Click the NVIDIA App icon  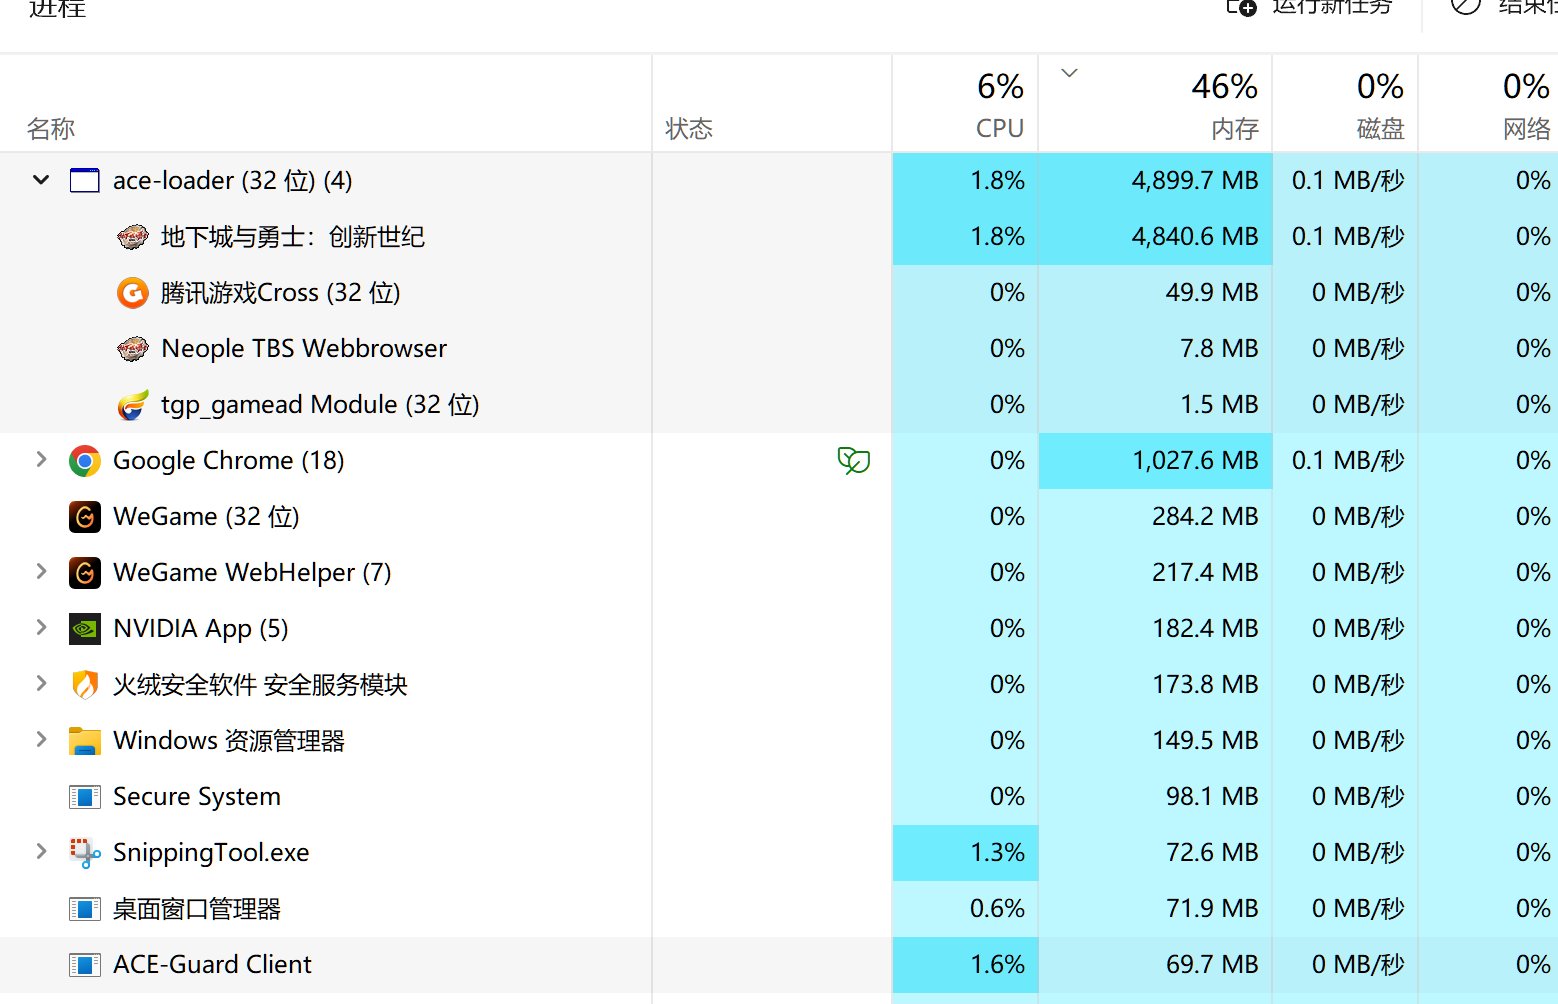coord(85,629)
